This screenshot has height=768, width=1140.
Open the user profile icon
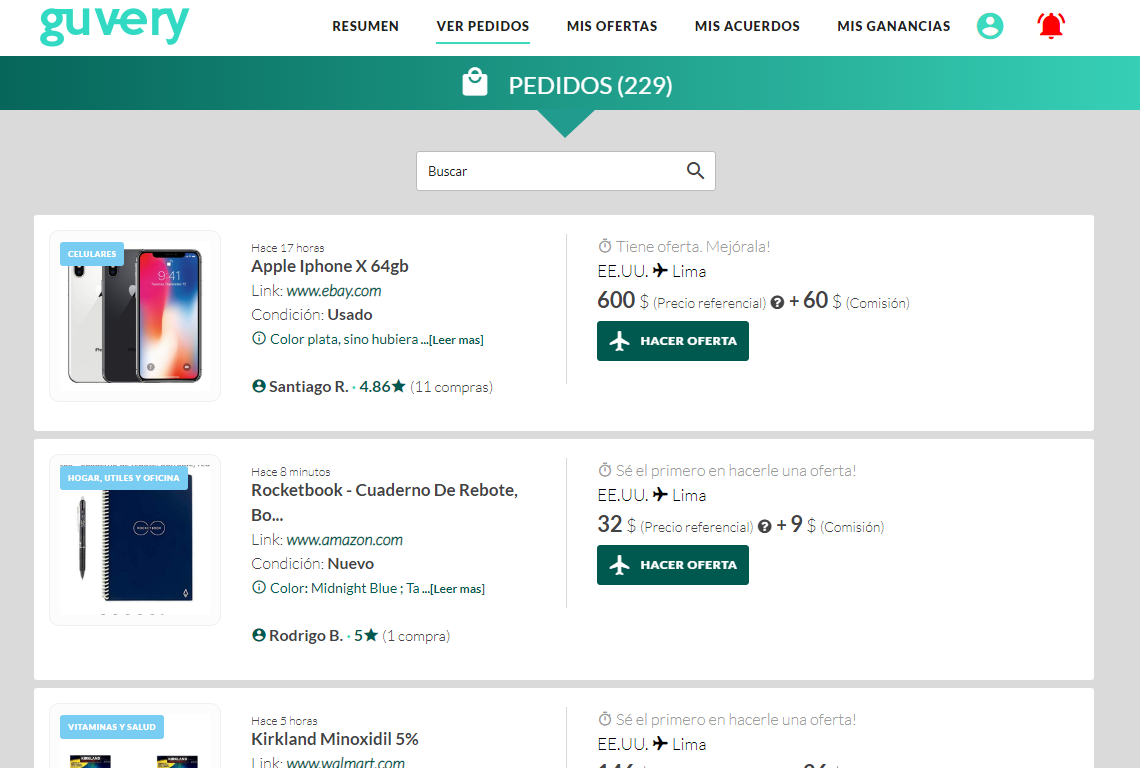(x=990, y=26)
